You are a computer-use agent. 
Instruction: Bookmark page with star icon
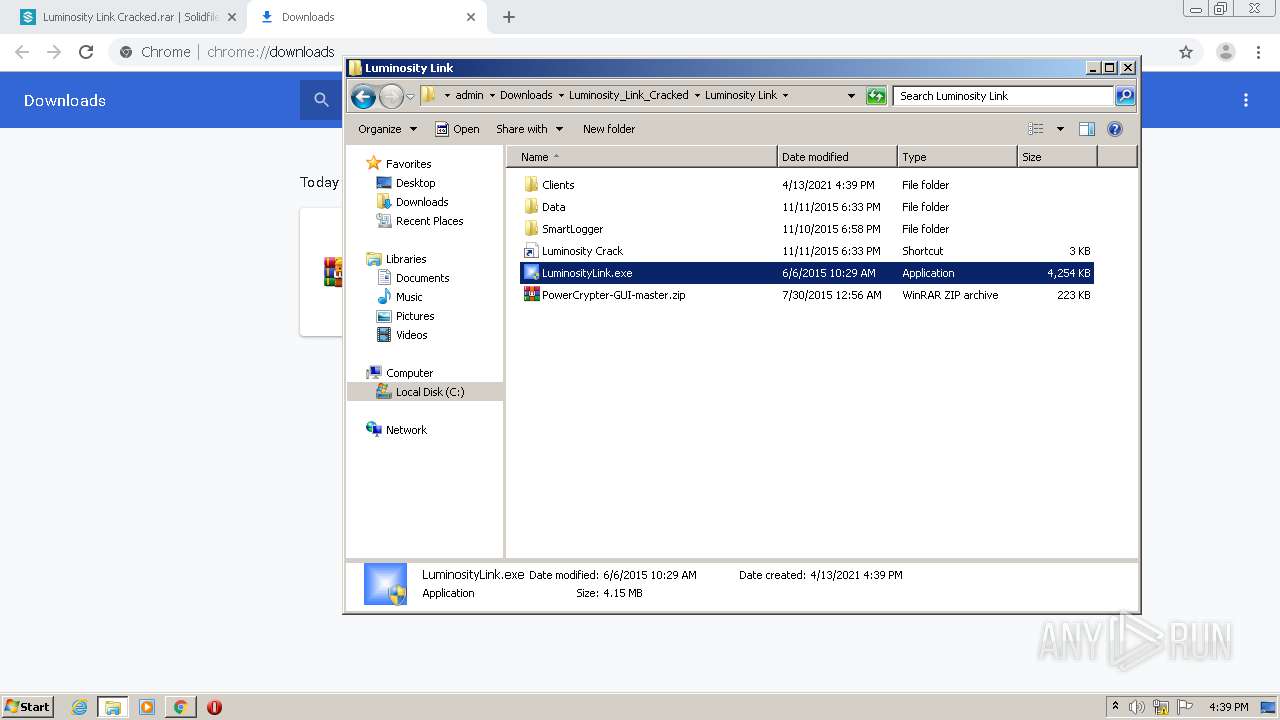click(1186, 52)
